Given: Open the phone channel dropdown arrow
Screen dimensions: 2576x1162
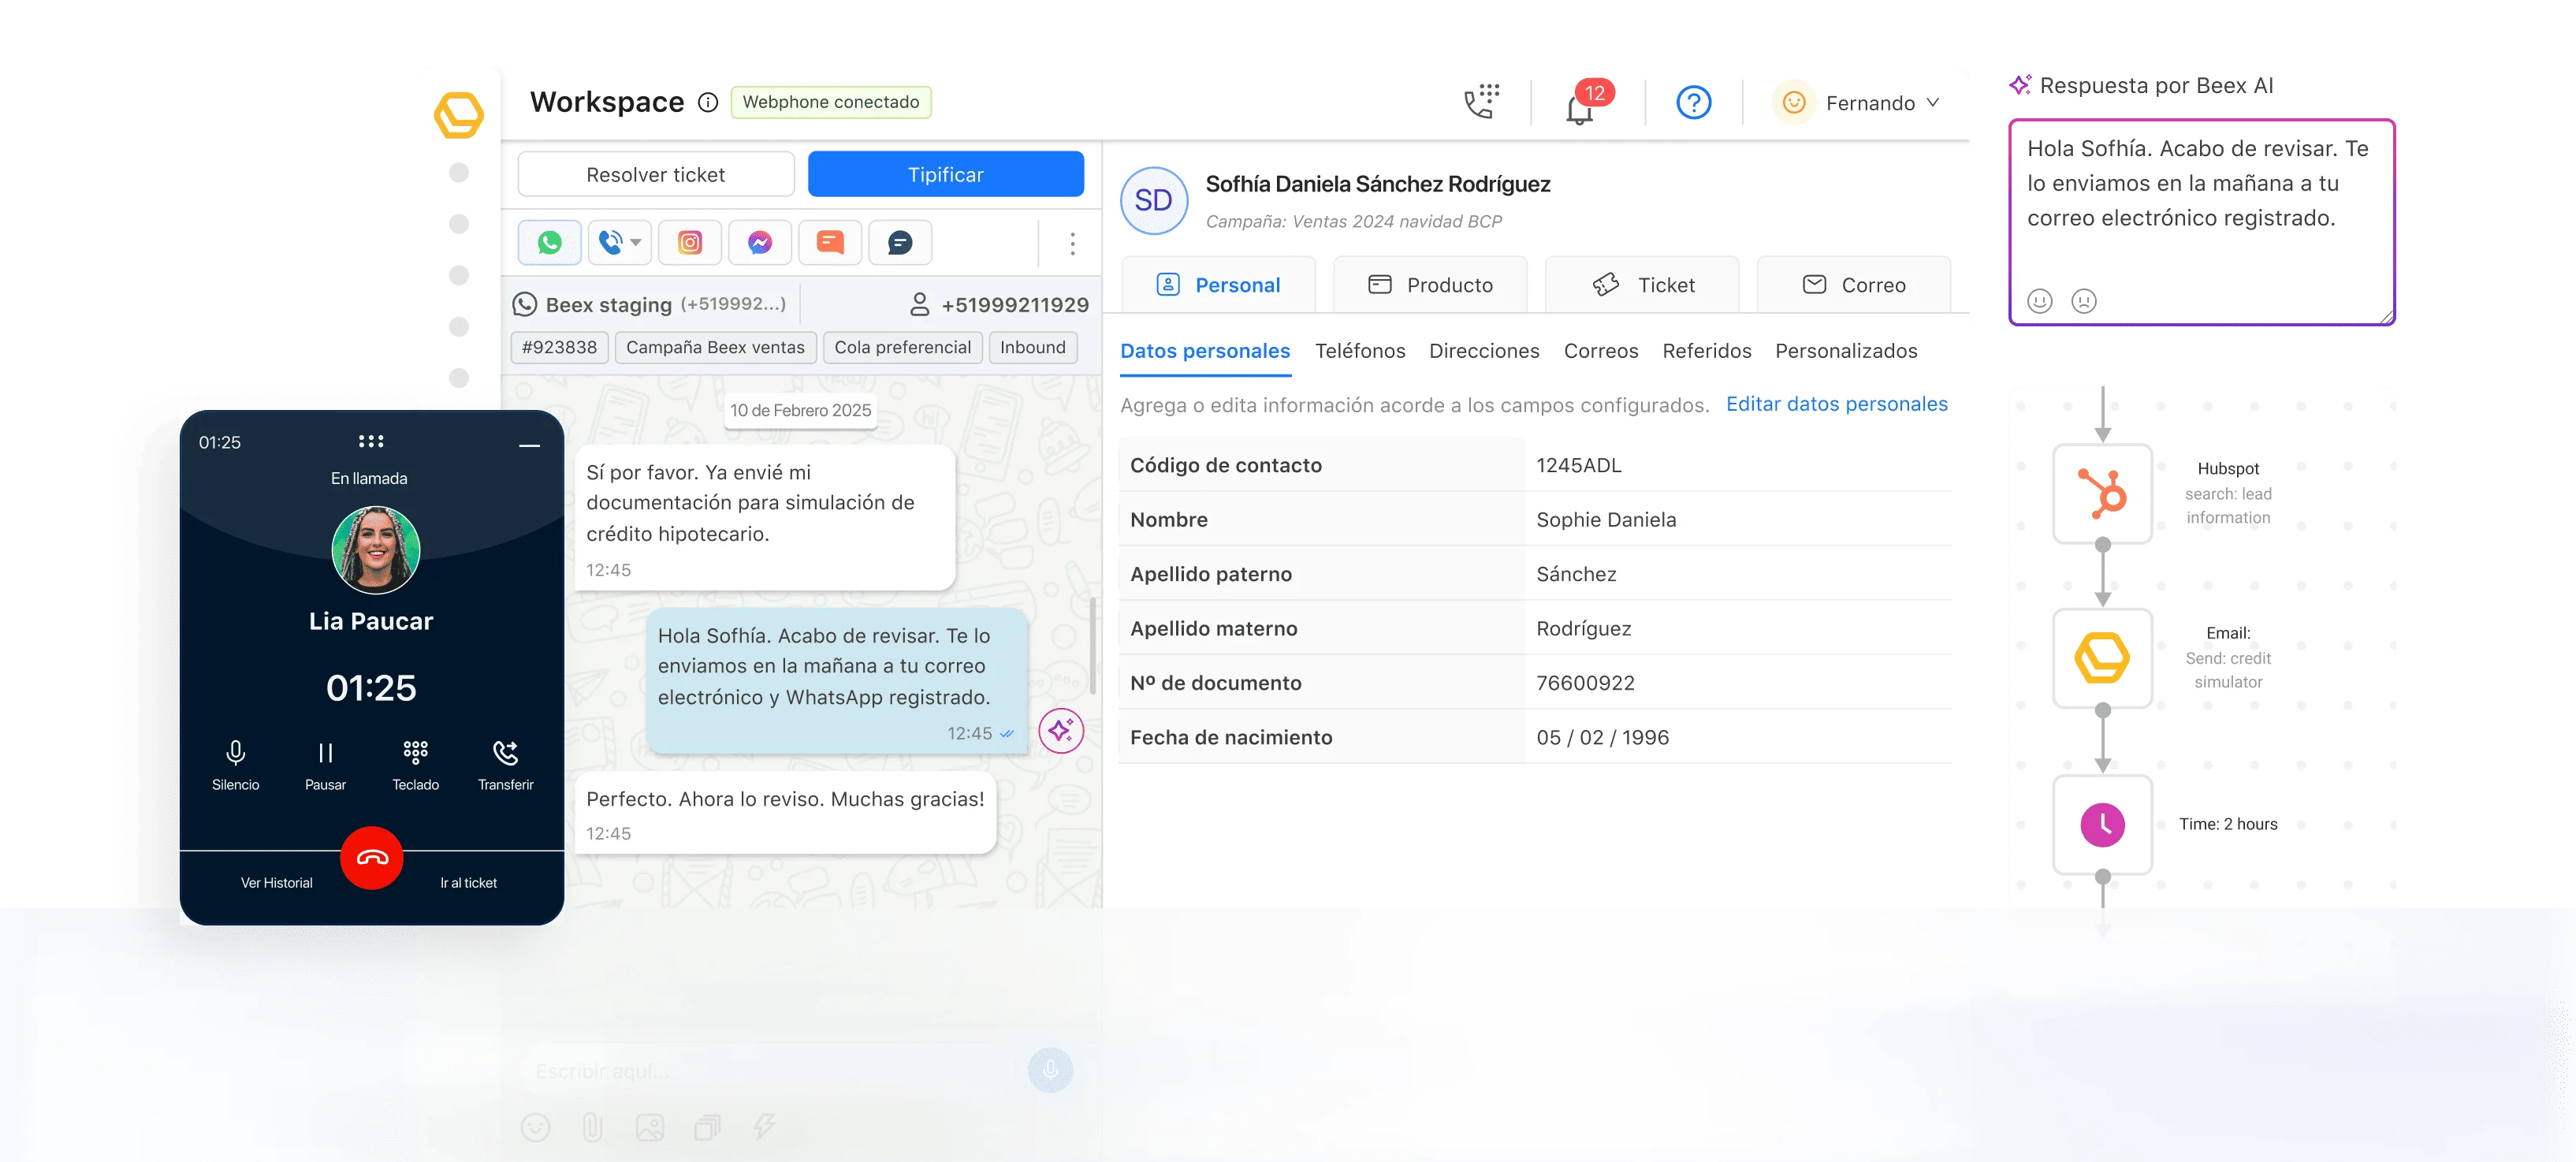Looking at the screenshot, I should 636,243.
